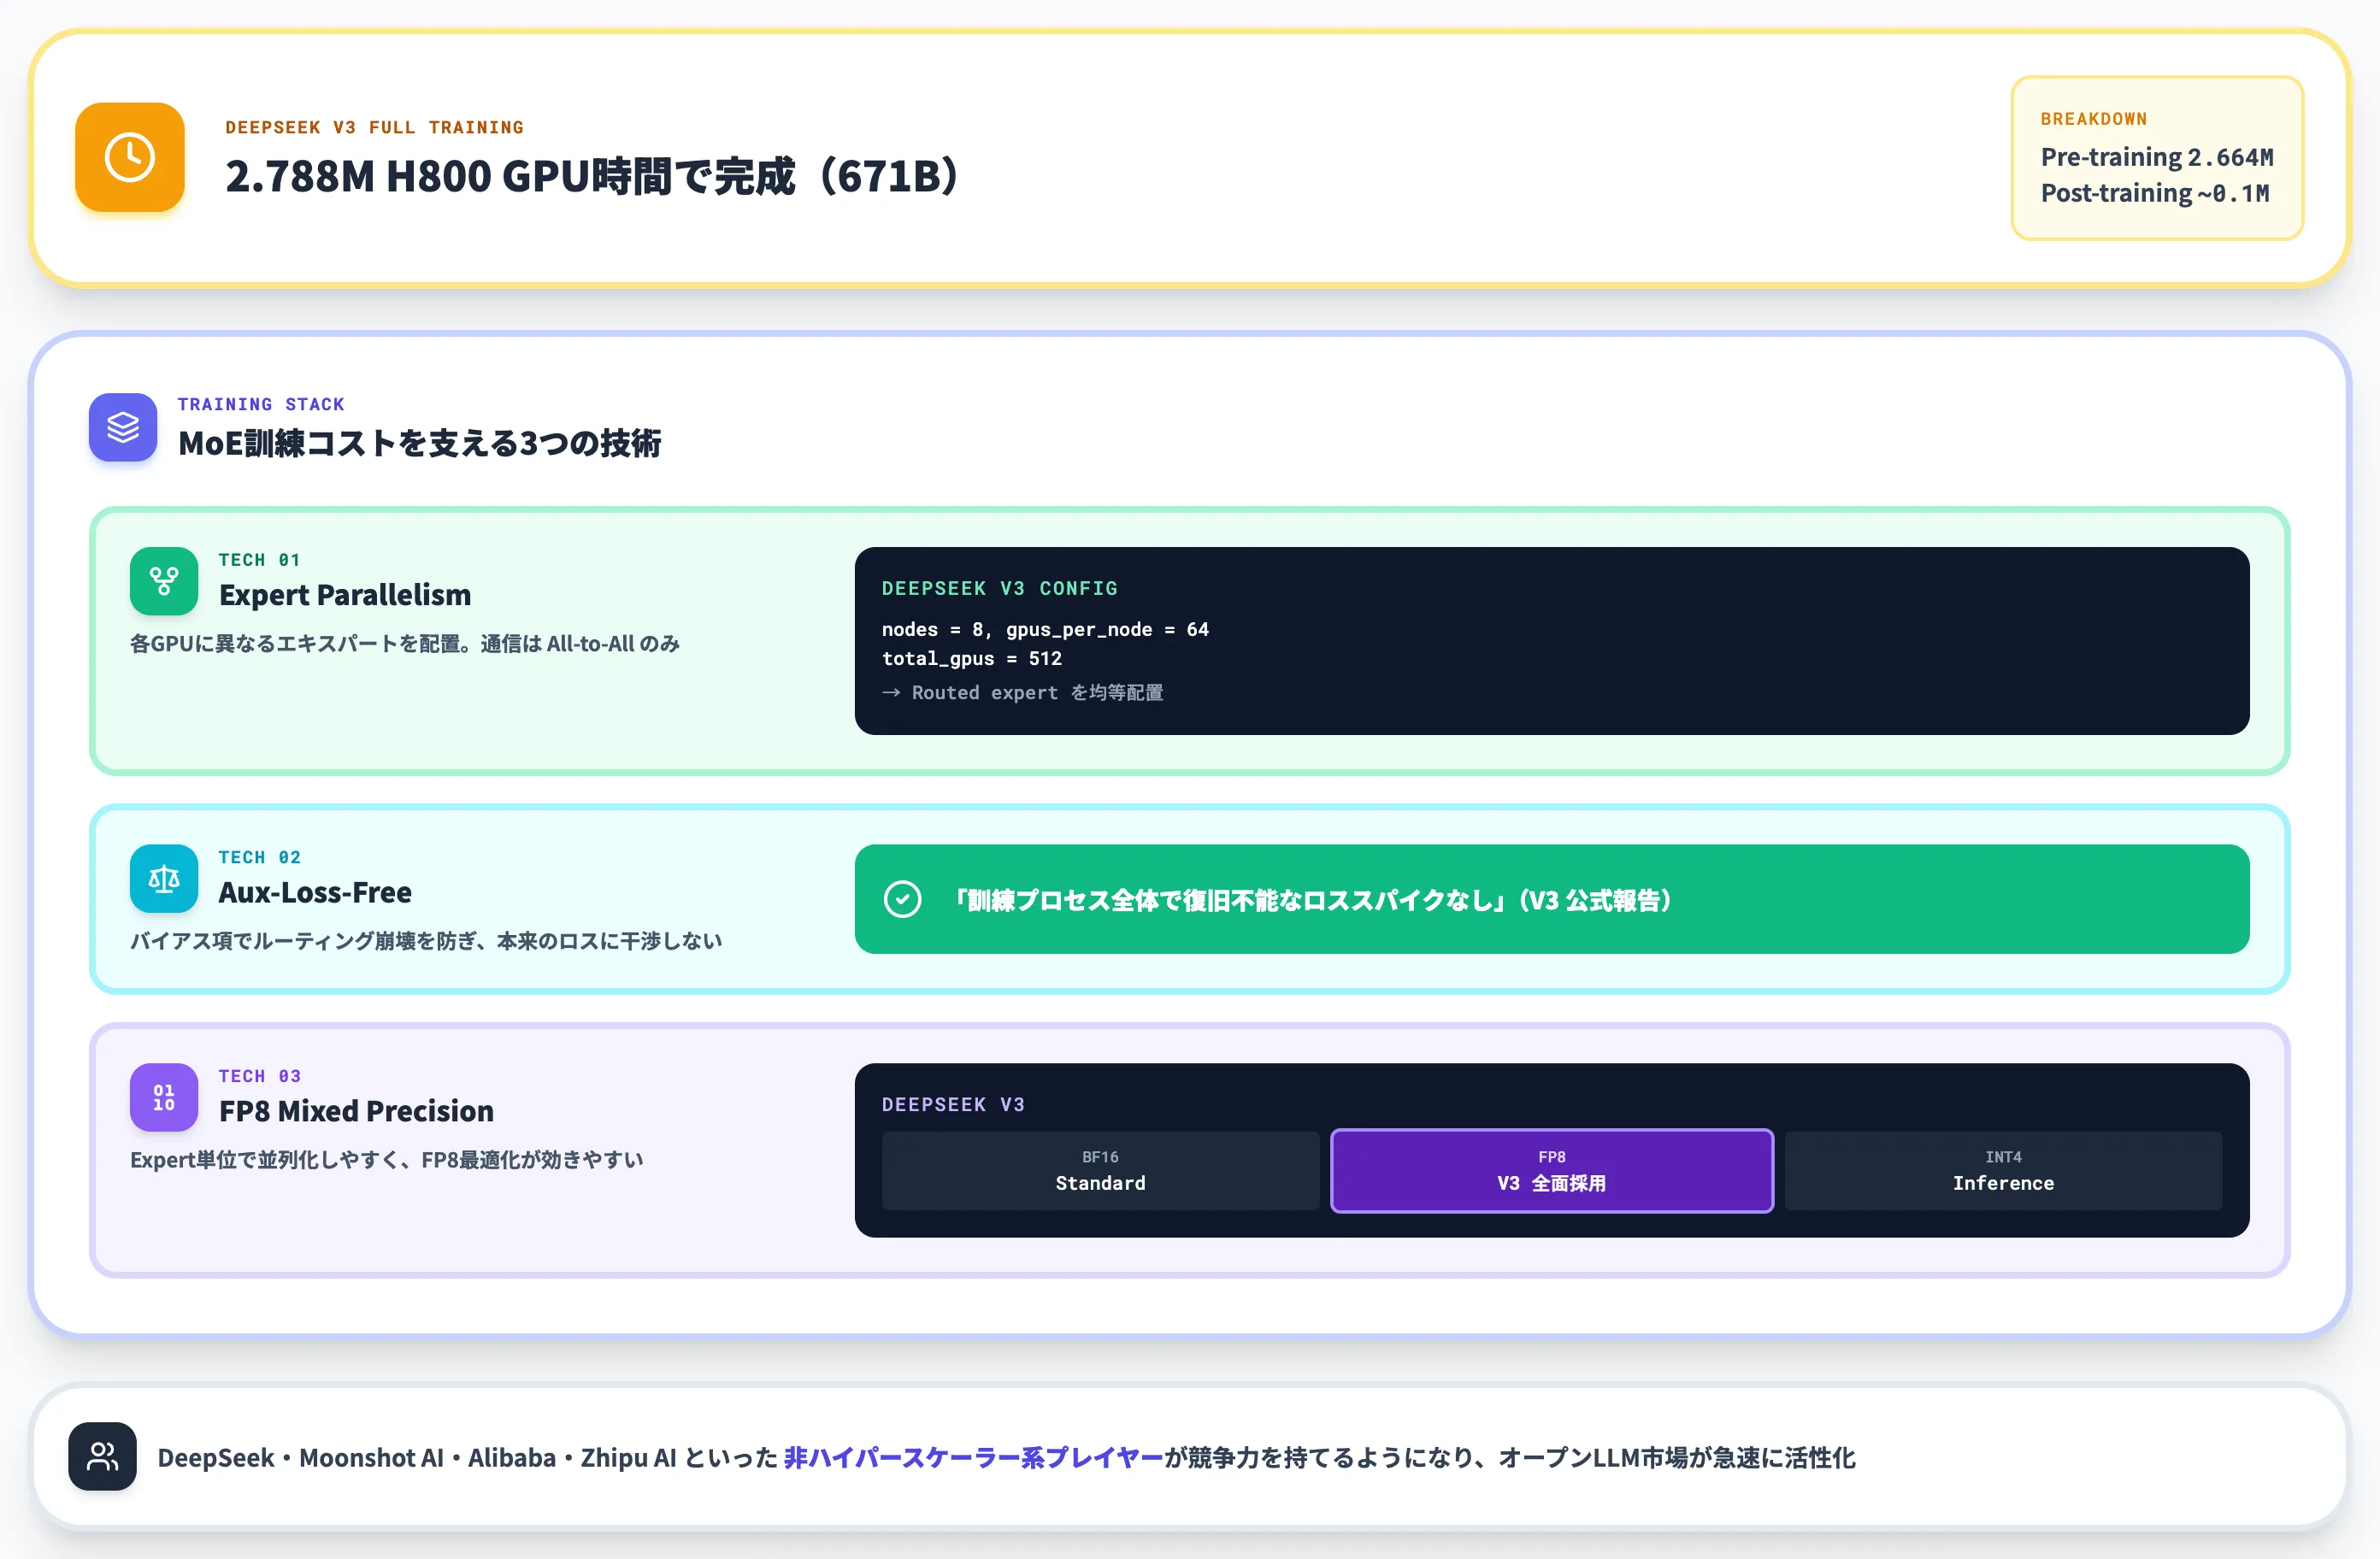The width and height of the screenshot is (2380, 1559).
Task: Click the cyan balance scale icon
Action: [164, 879]
